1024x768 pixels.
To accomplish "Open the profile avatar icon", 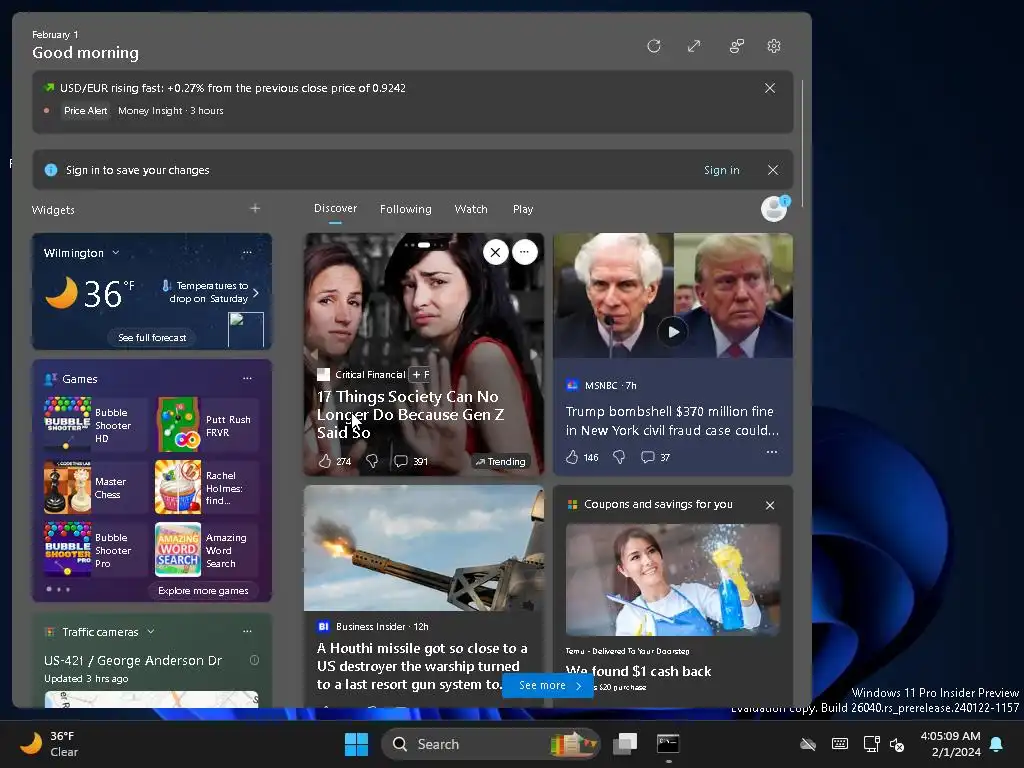I will (x=775, y=209).
